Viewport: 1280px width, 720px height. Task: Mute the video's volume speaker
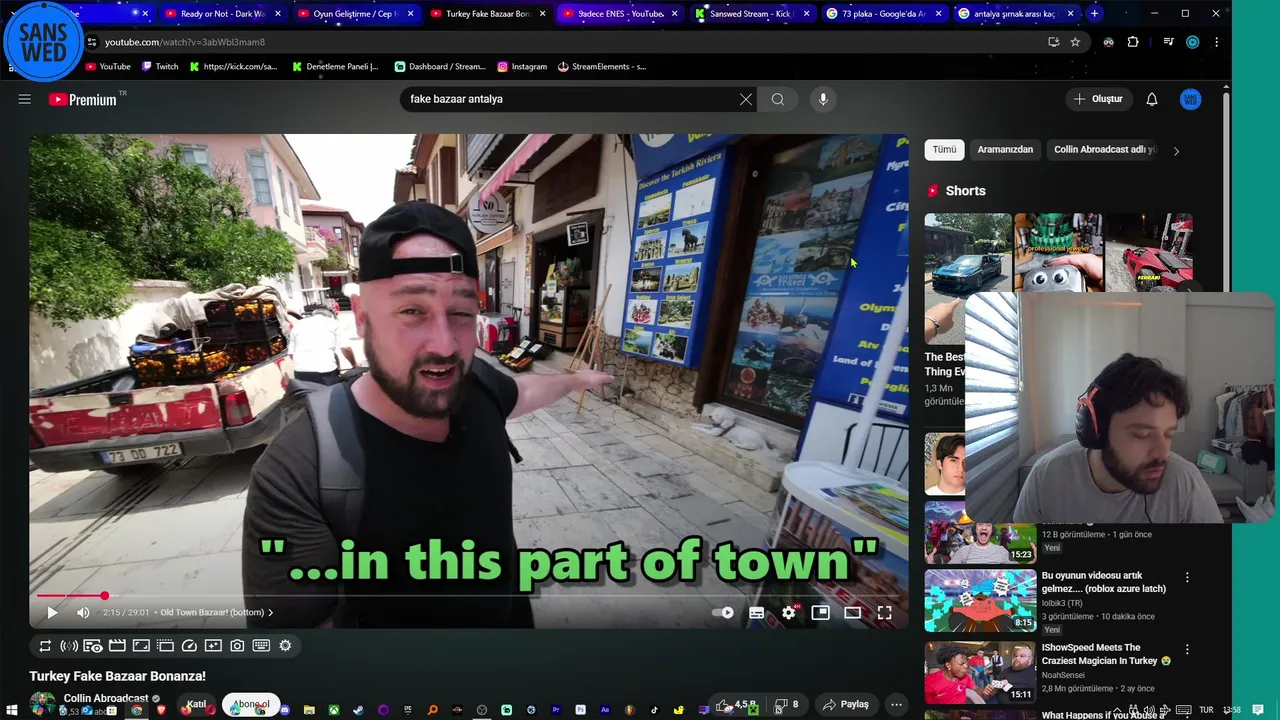pos(83,613)
